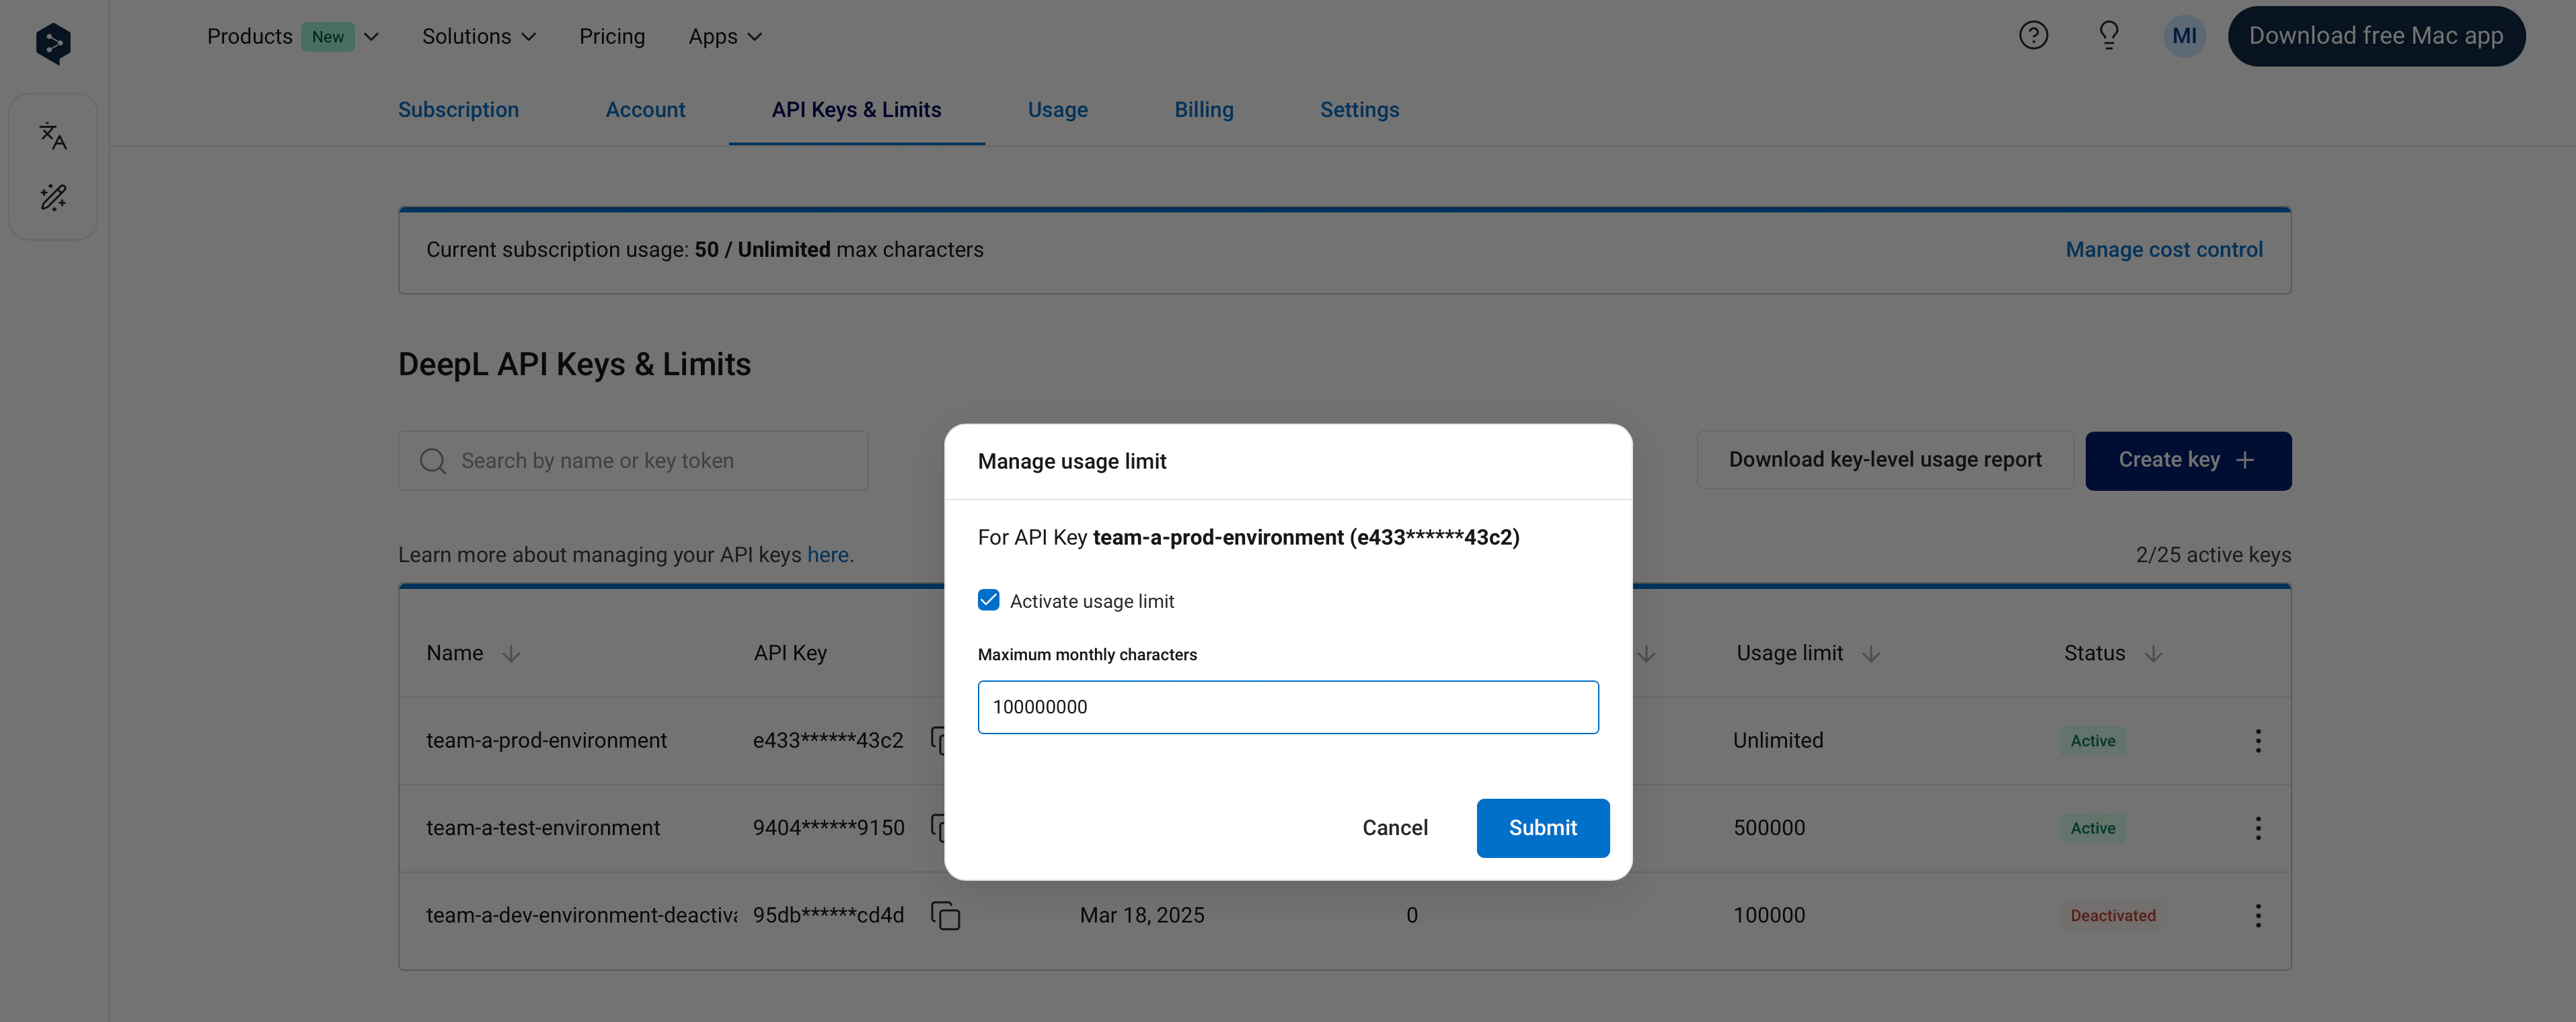Click the DeepL logo icon
This screenshot has width=2576, height=1022.
(x=53, y=43)
